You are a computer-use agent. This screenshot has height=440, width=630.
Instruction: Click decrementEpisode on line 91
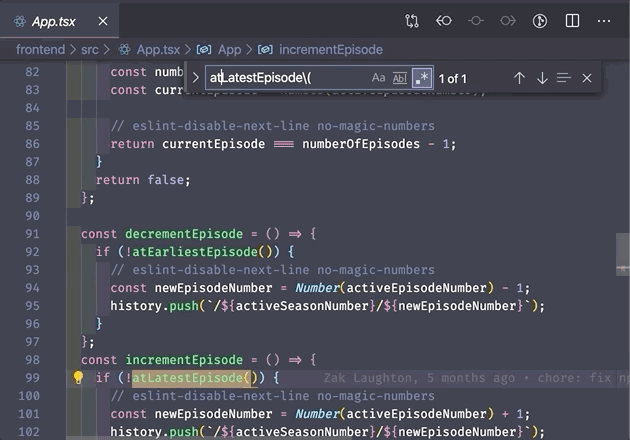[184, 233]
